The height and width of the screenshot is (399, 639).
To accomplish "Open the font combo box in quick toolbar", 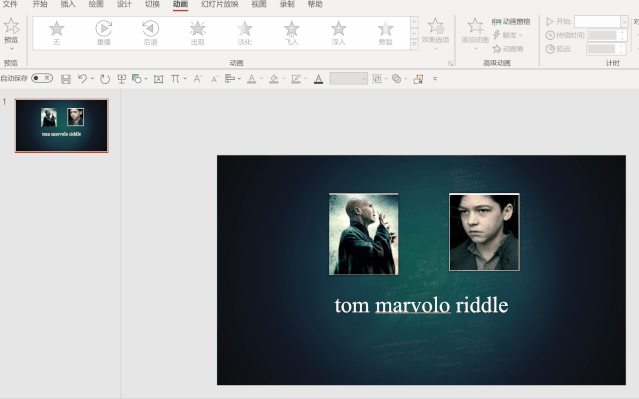I will point(349,79).
